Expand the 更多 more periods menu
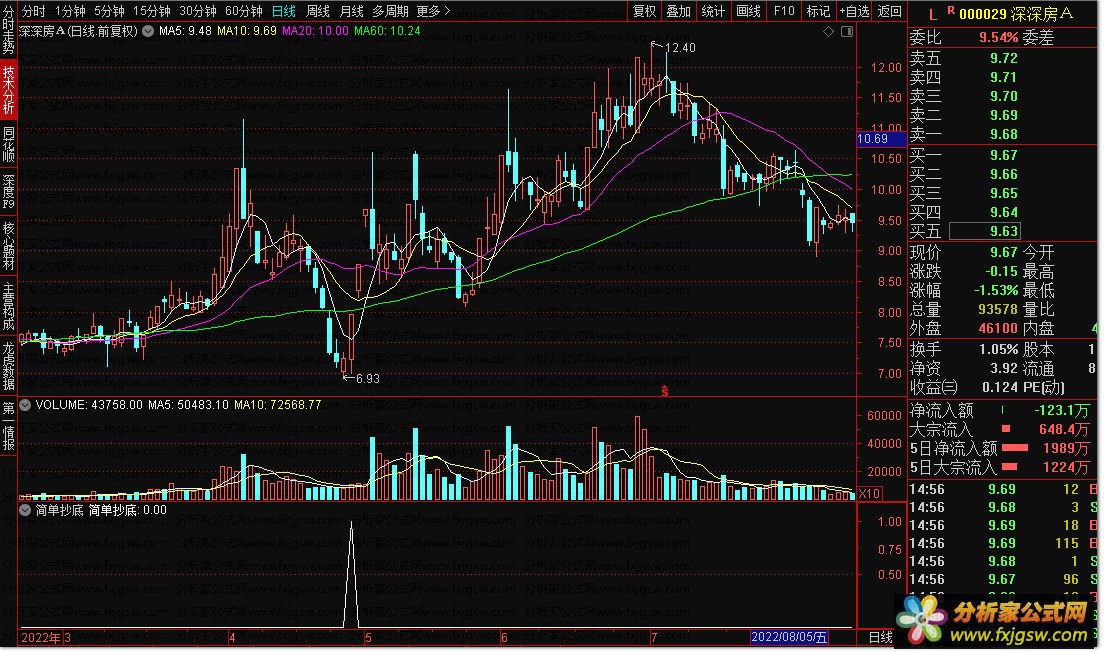This screenshot has width=1104, height=652. point(433,11)
